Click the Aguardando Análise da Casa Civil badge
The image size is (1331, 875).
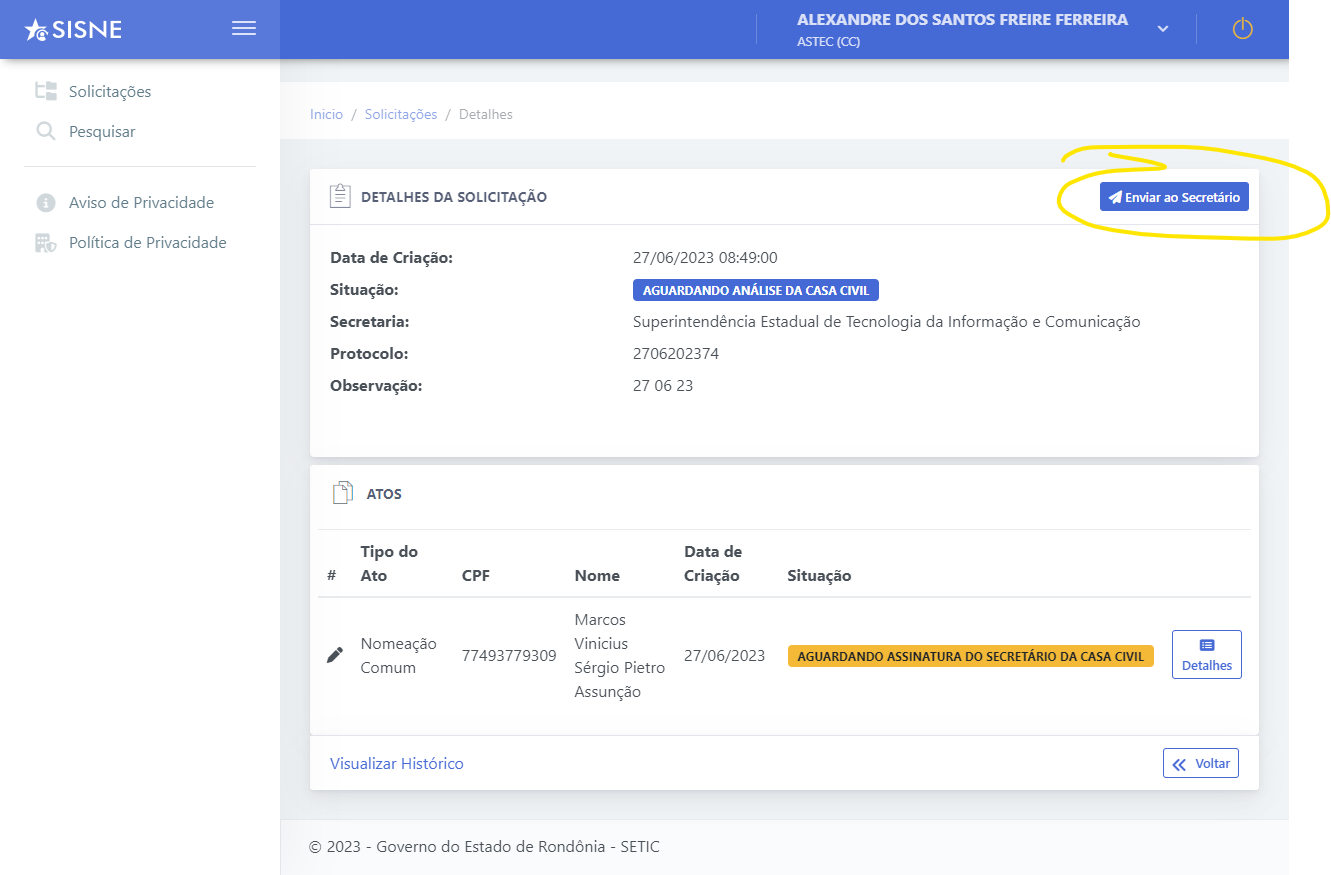tap(756, 290)
